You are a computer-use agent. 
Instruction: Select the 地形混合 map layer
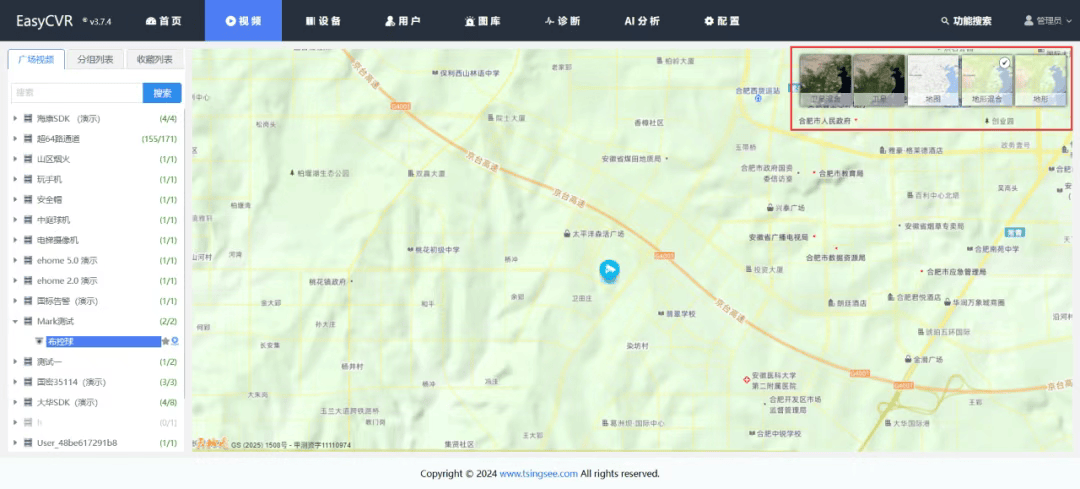(987, 81)
